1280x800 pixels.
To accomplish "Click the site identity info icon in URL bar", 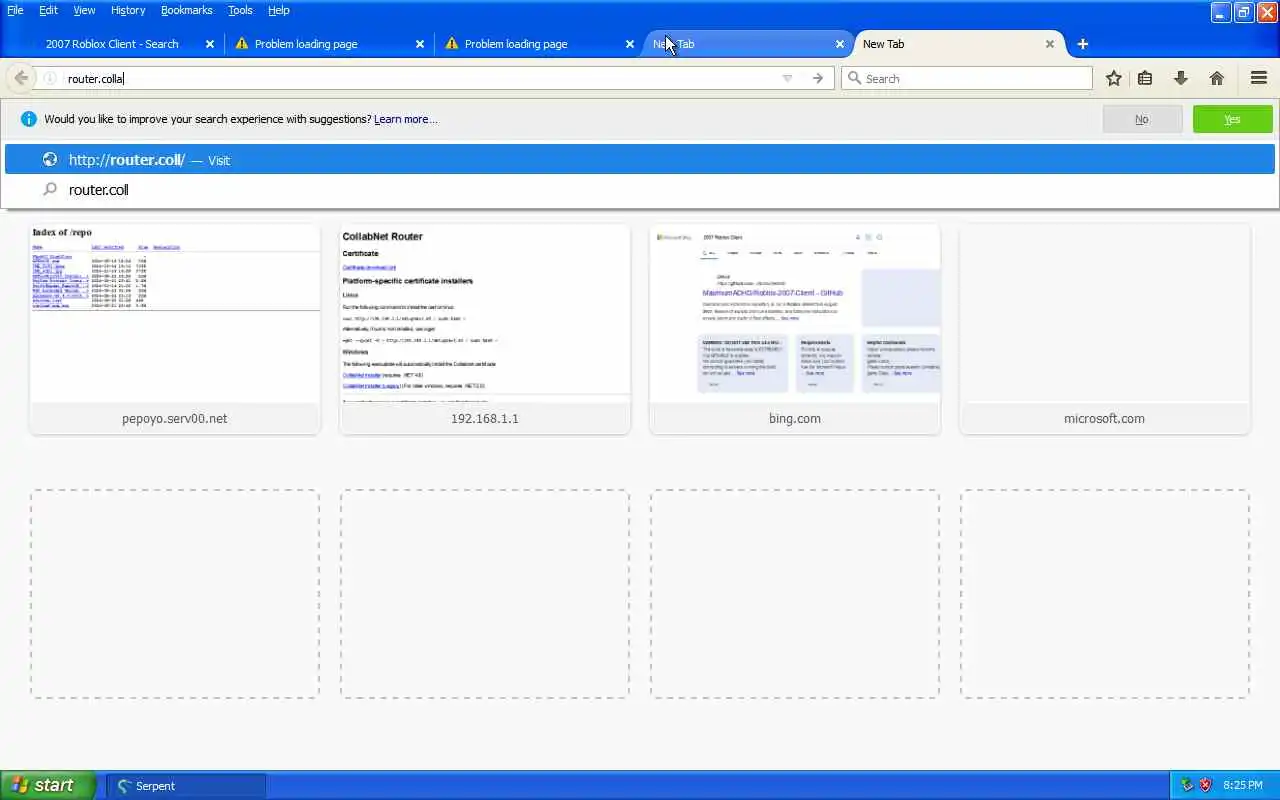I will point(50,78).
